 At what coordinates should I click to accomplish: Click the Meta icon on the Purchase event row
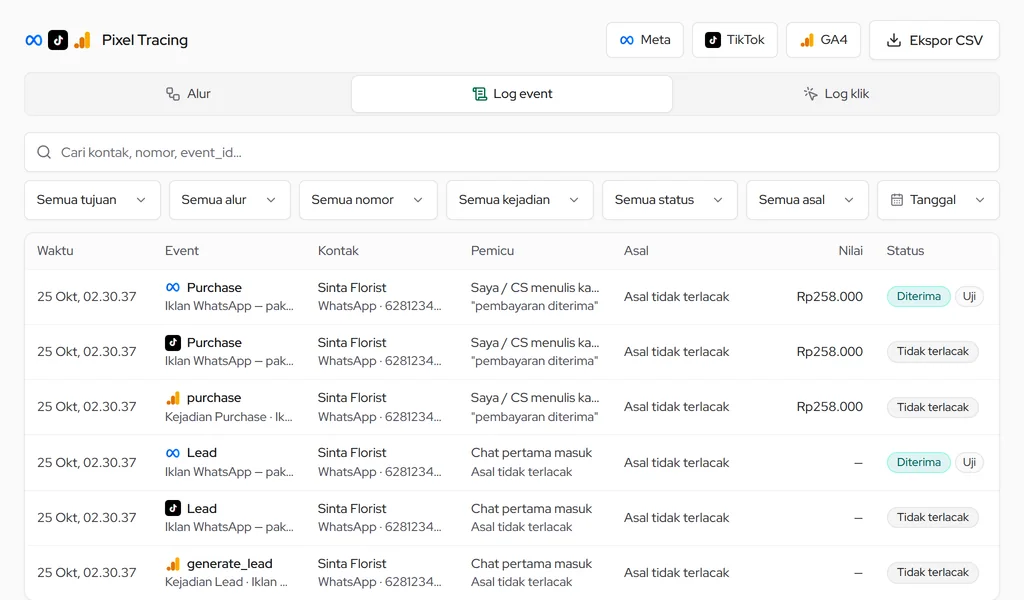[172, 287]
